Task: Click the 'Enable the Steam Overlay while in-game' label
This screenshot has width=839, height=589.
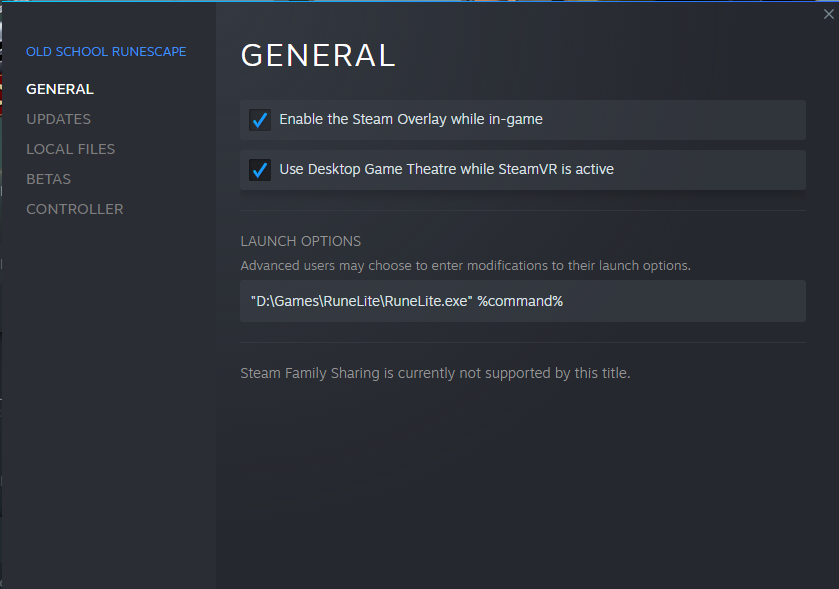Action: click(x=410, y=120)
